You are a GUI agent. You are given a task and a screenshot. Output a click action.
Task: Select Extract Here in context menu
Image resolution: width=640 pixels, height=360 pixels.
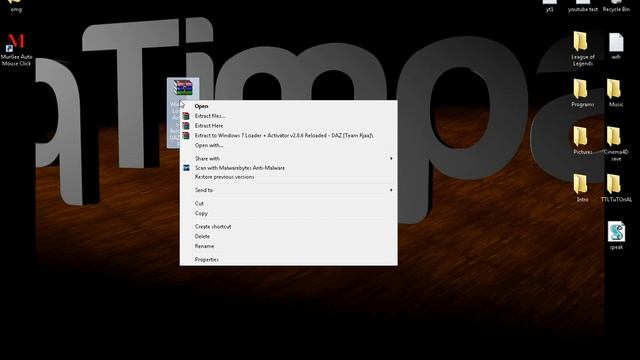pyautogui.click(x=289, y=126)
